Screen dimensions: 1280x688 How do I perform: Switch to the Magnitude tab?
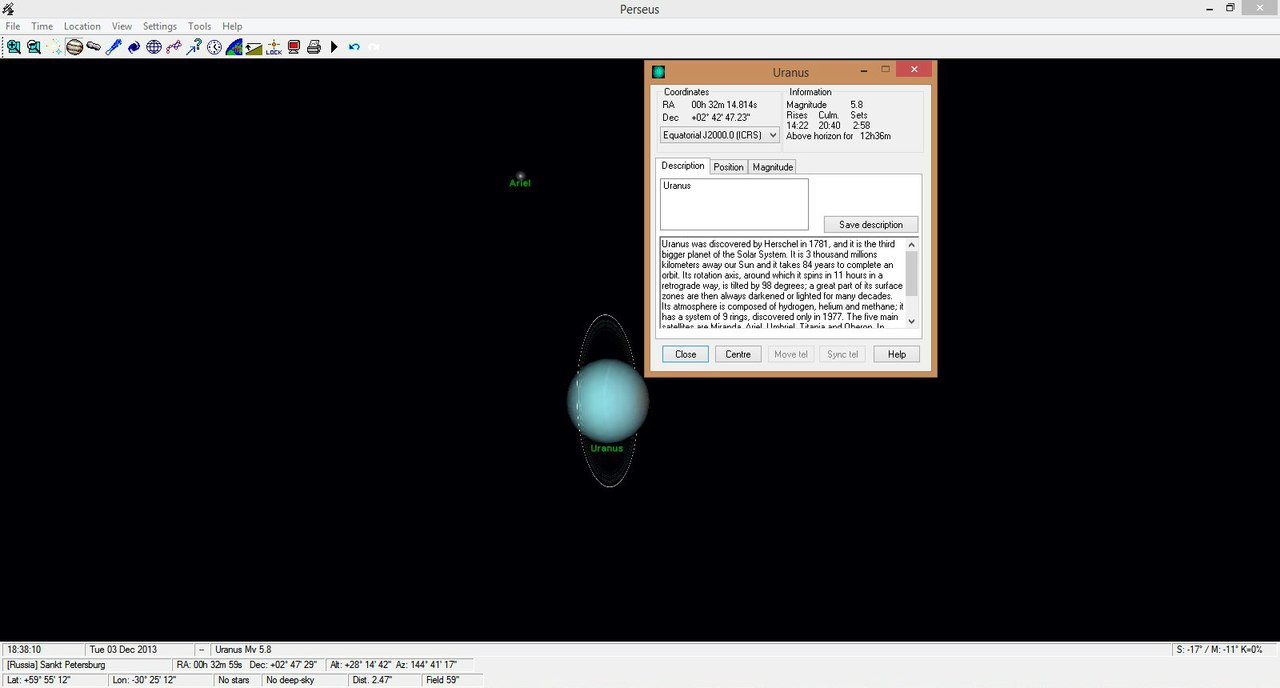773,167
